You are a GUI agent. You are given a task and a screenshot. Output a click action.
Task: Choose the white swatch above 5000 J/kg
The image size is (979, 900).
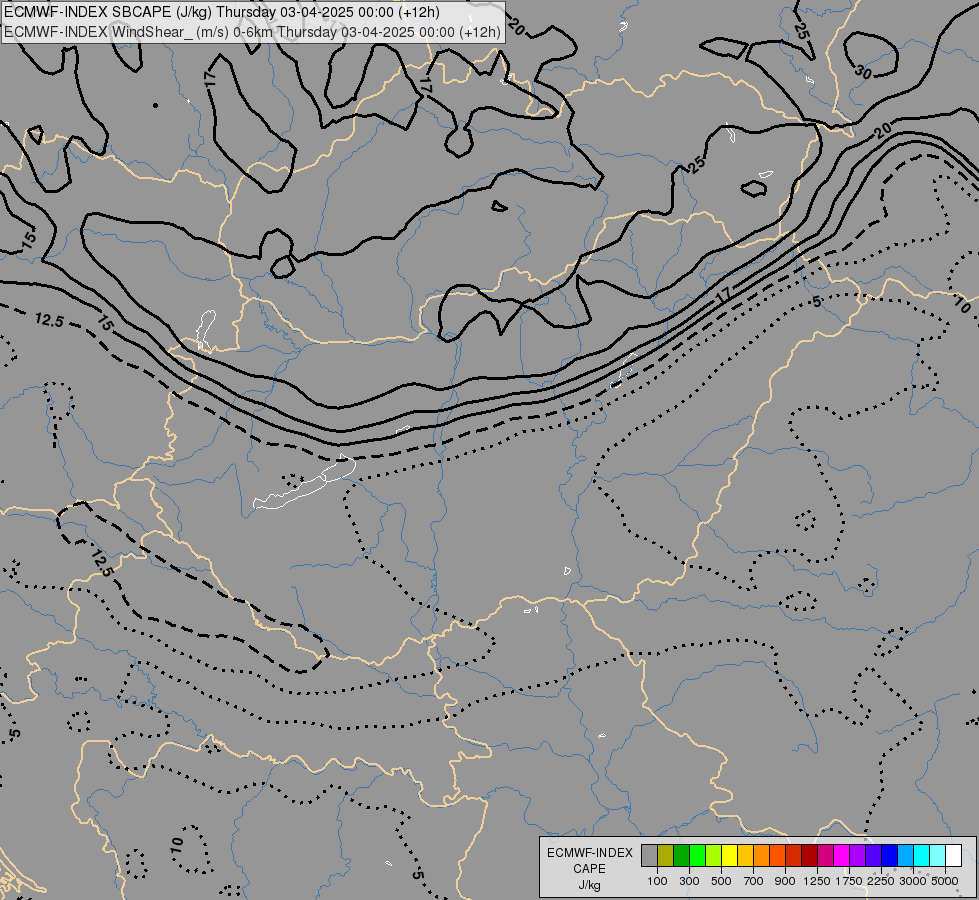coord(954,856)
